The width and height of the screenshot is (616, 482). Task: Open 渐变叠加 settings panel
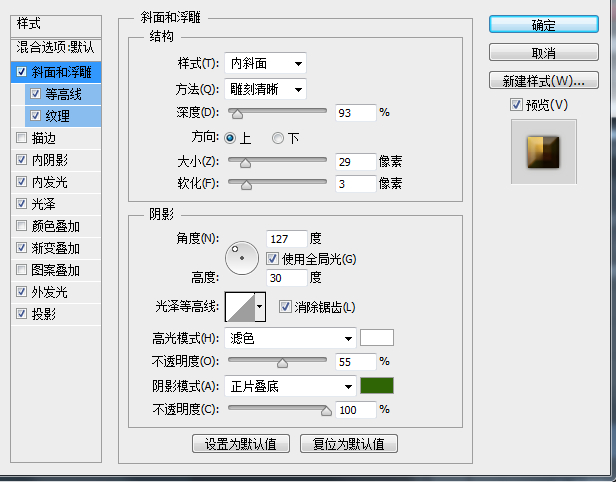point(55,248)
